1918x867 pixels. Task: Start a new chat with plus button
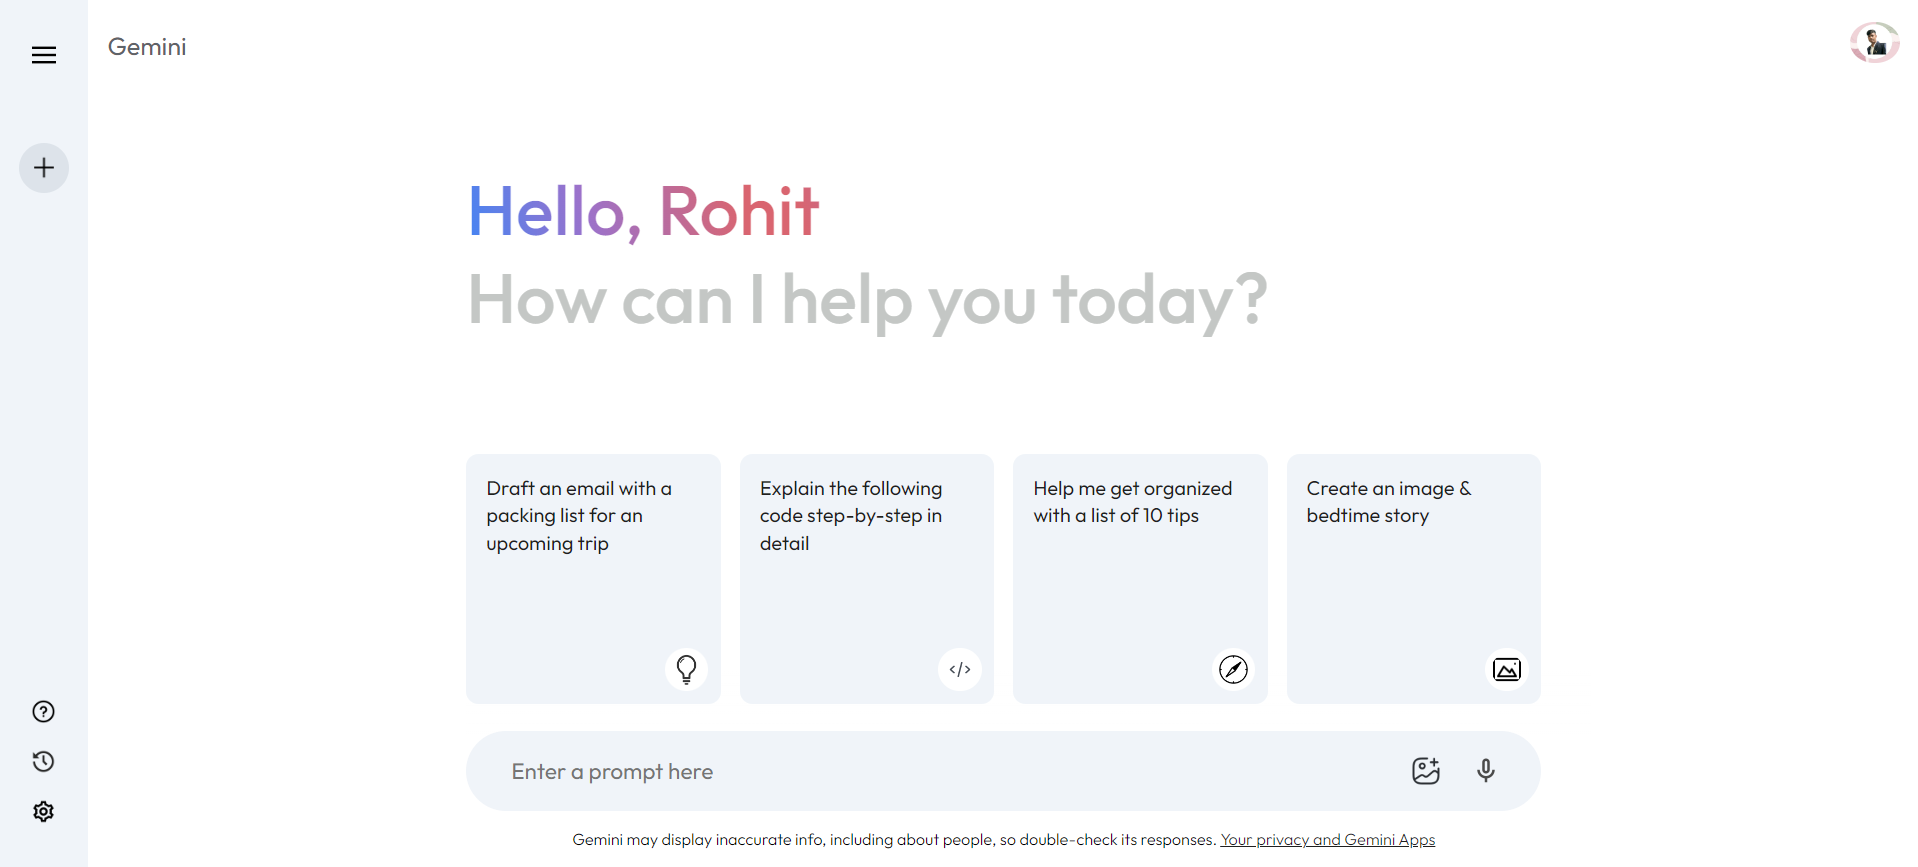[x=44, y=168]
